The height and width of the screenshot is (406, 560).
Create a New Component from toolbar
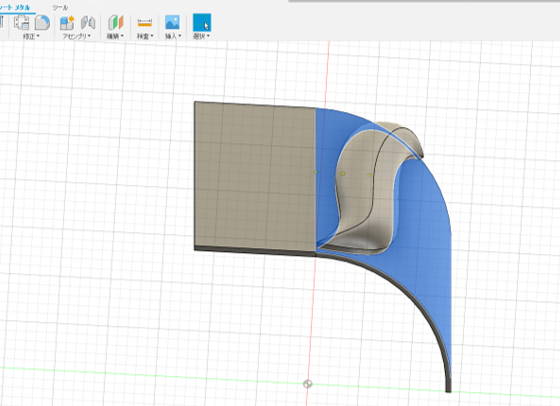tap(67, 22)
